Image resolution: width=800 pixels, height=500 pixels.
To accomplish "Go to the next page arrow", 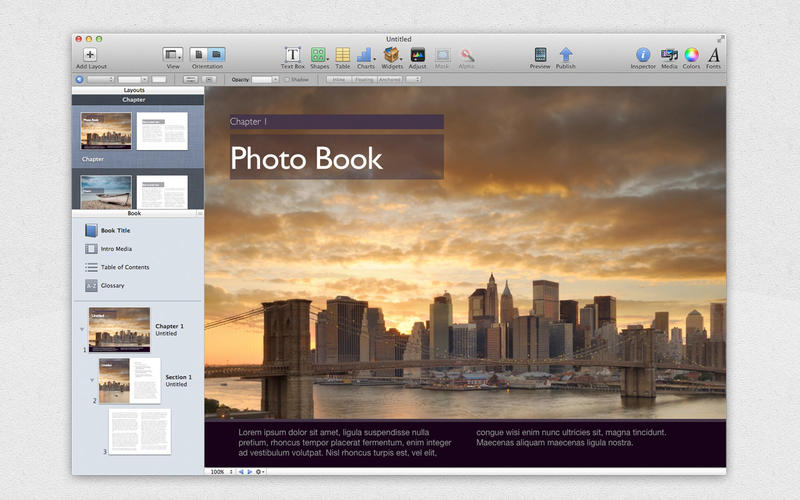I will pyautogui.click(x=249, y=472).
